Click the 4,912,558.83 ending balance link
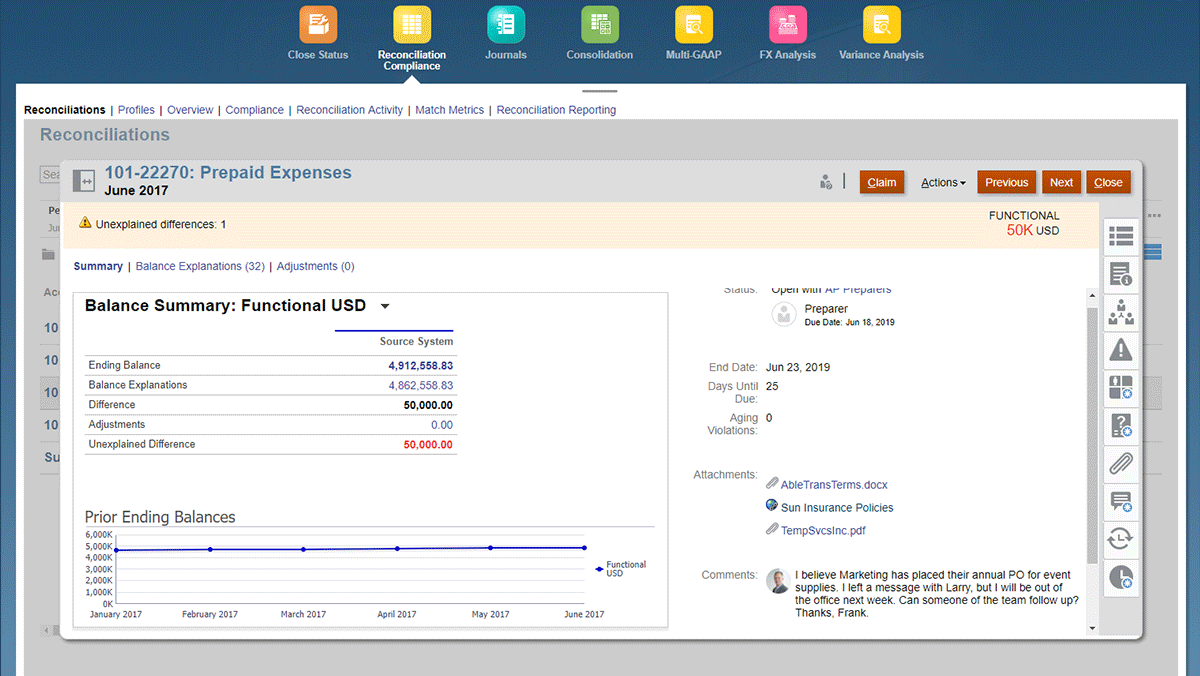Screen dimensions: 1200x676 tap(420, 365)
